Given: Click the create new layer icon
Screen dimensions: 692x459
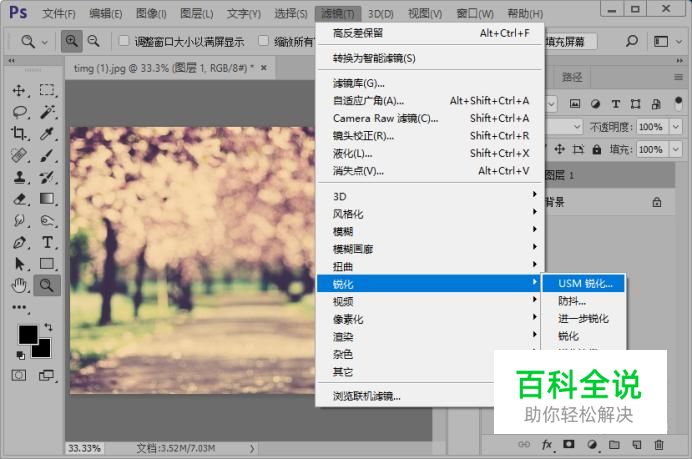Looking at the screenshot, I should (x=636, y=444).
